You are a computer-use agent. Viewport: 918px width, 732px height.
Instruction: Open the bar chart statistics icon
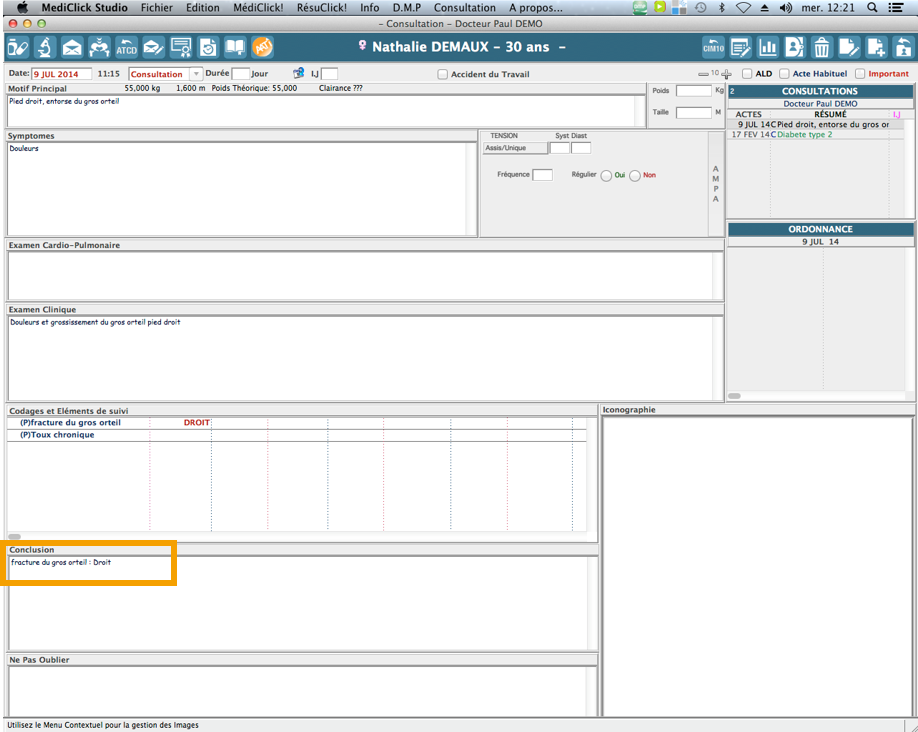768,47
